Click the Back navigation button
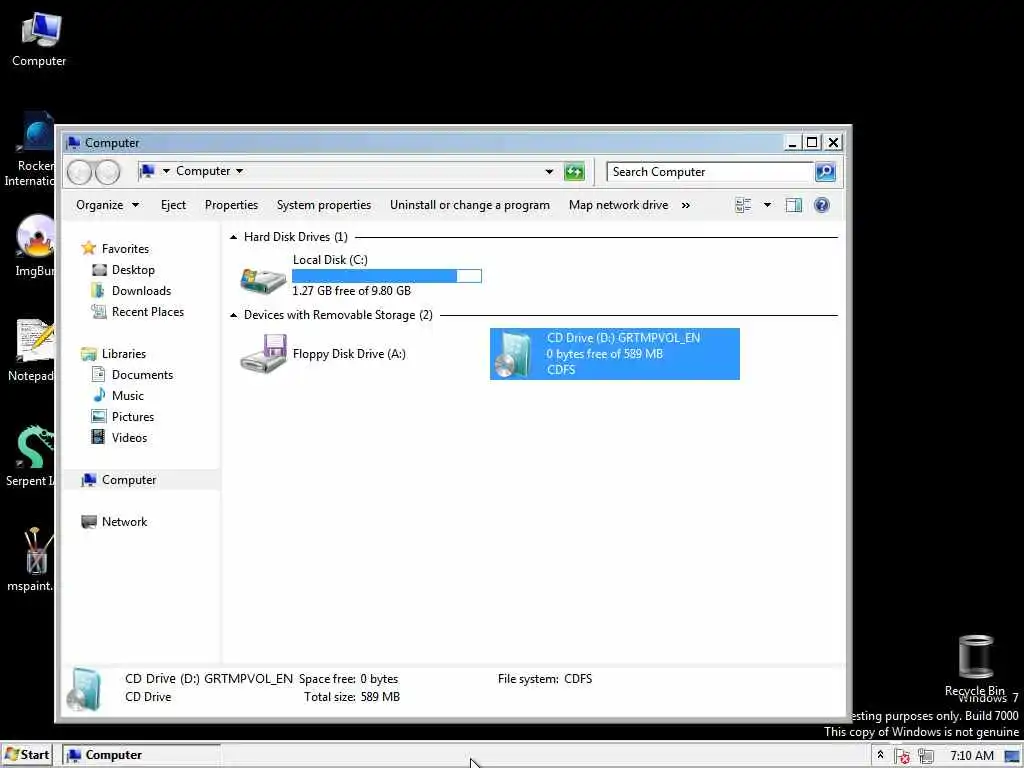 (x=80, y=172)
